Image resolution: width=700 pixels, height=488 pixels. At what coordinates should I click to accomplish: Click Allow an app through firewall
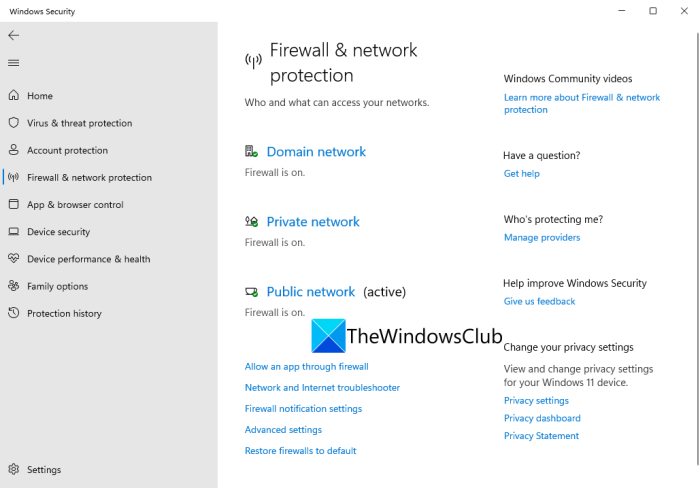click(307, 367)
